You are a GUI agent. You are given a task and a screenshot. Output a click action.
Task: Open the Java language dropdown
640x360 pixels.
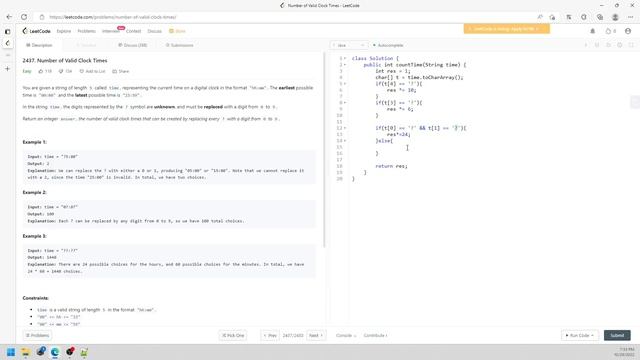click(349, 45)
